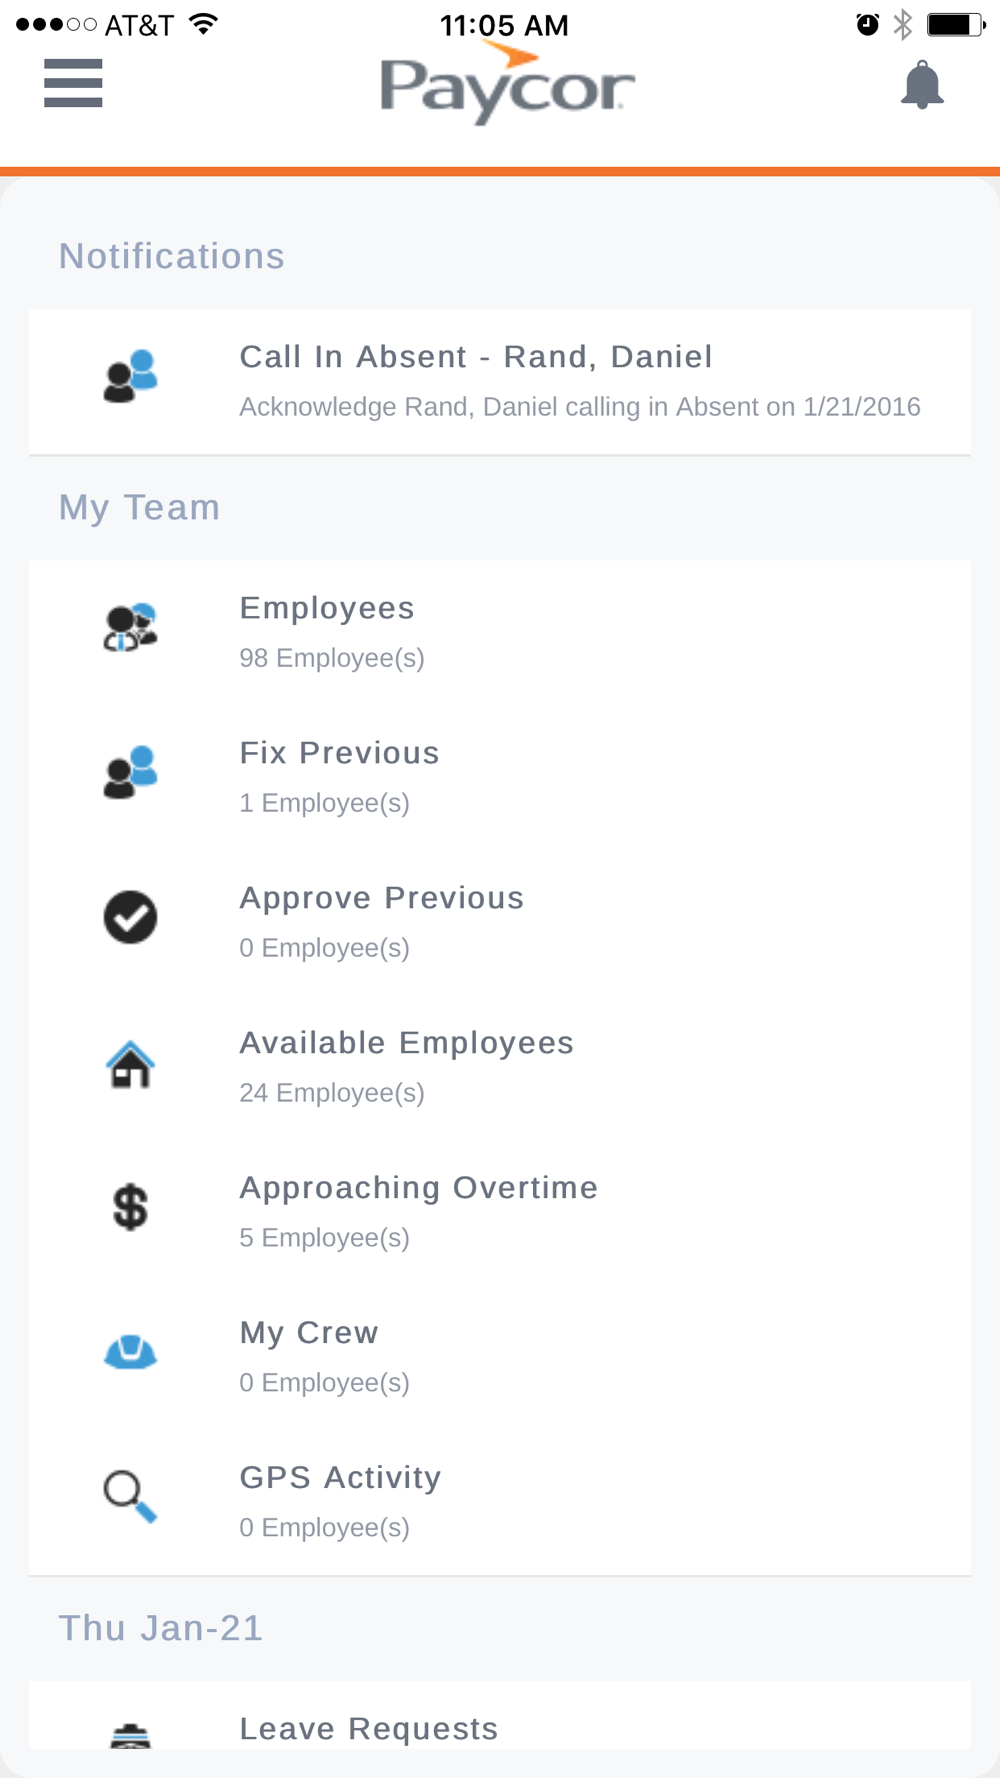Tap the '5 Employee(s)' count

[x=325, y=1238]
